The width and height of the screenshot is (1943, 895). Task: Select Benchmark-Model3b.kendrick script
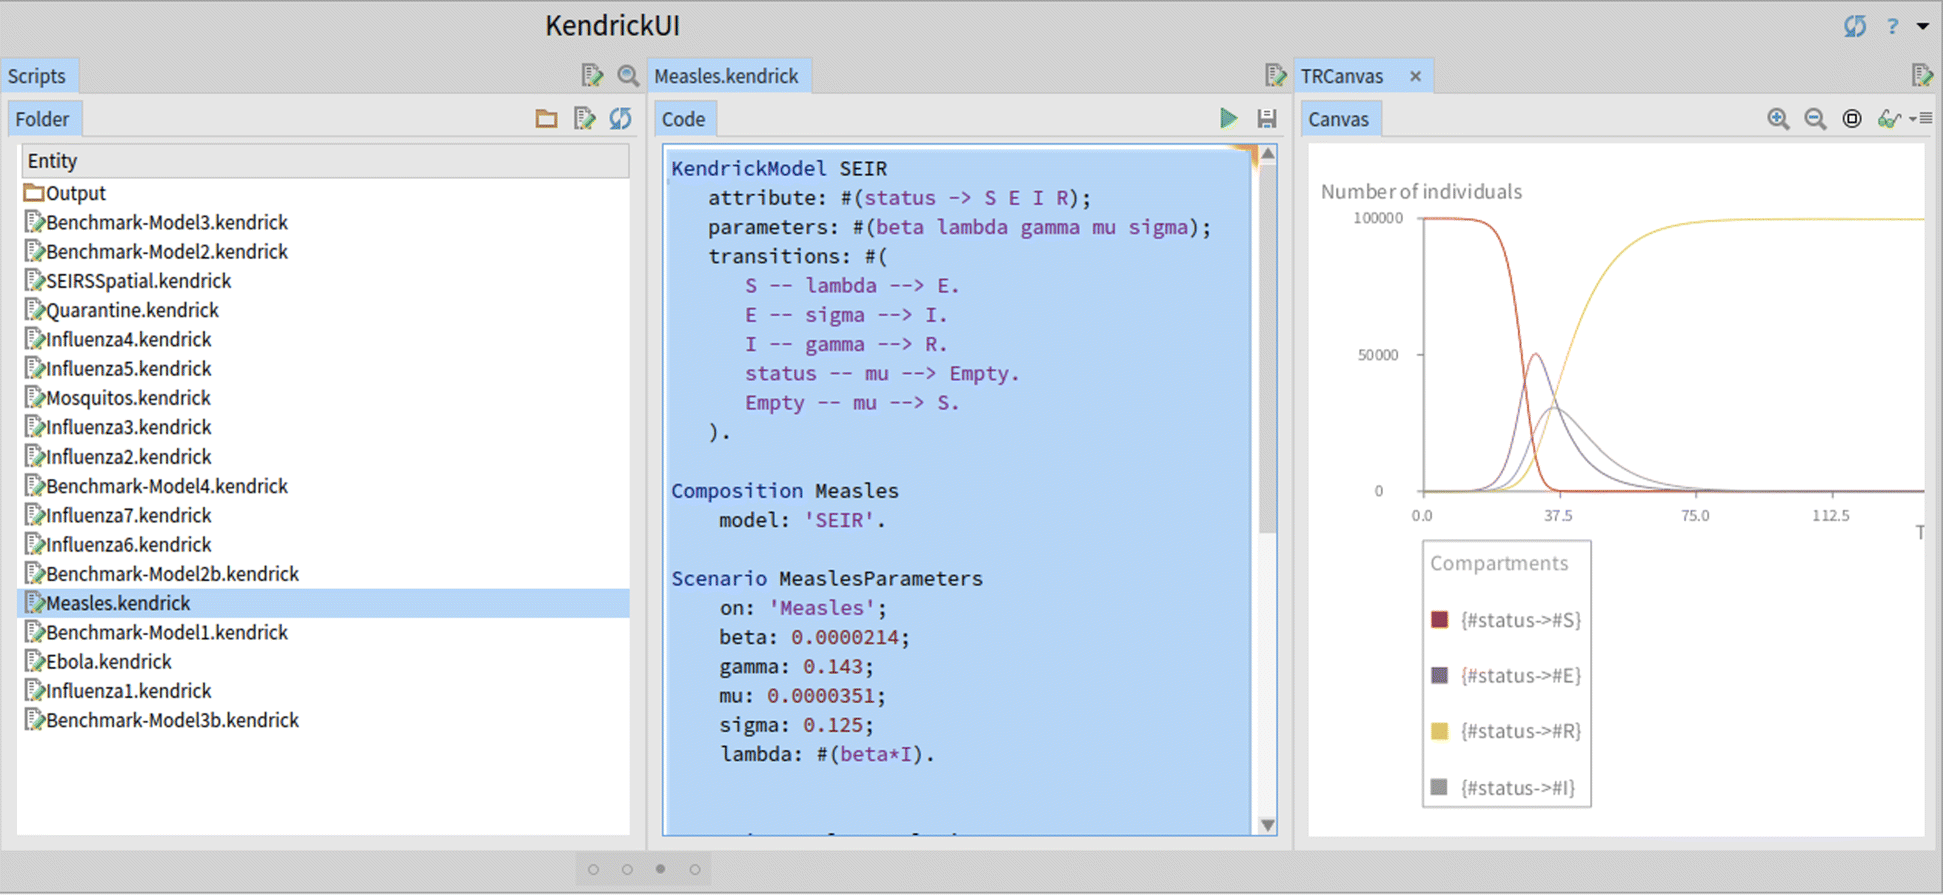(162, 720)
